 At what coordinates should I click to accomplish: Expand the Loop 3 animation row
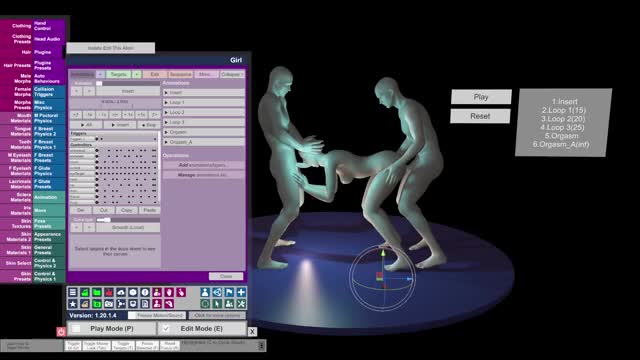click(204, 122)
